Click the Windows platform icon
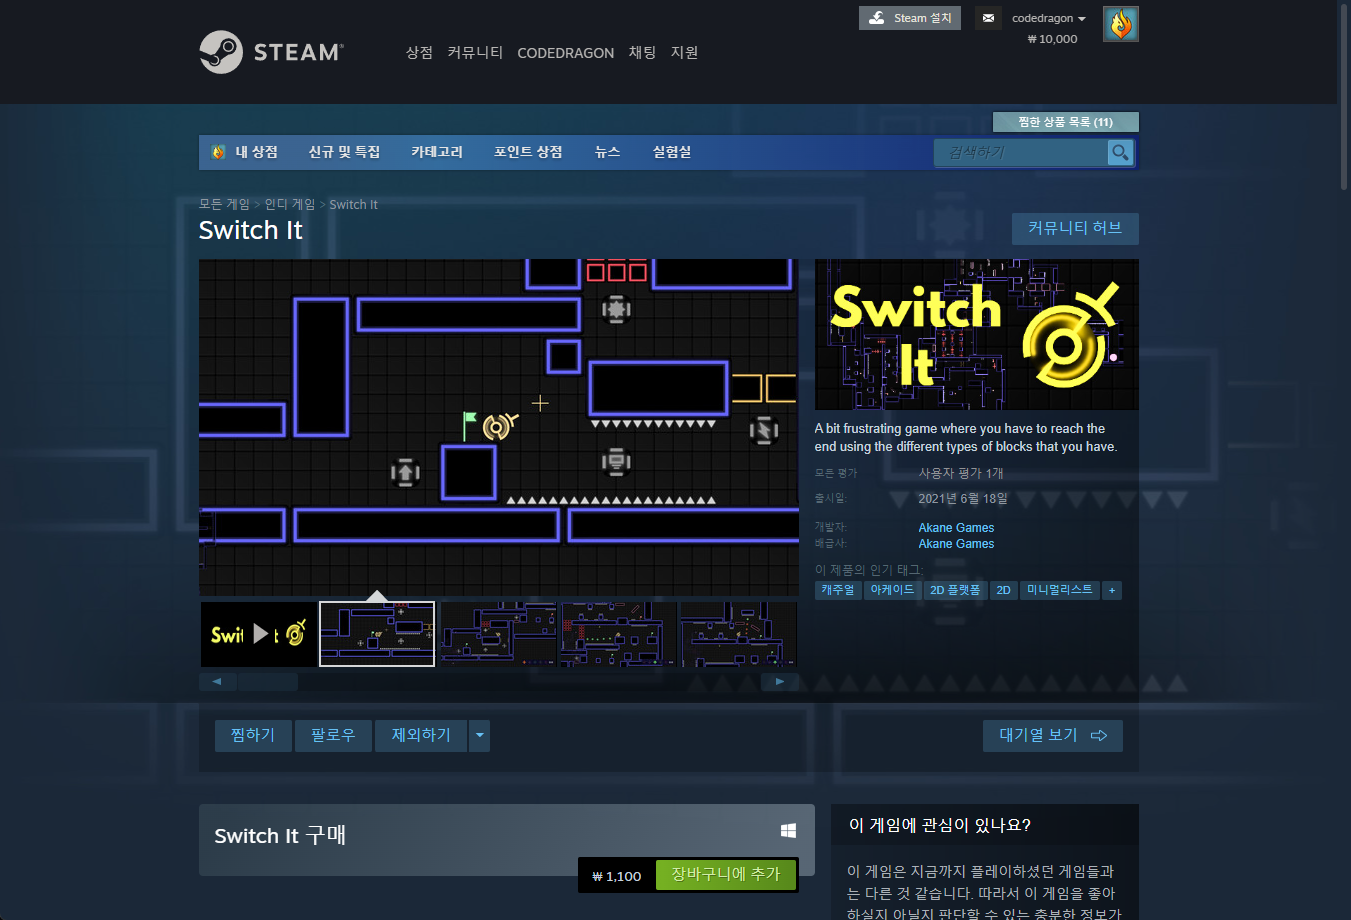The image size is (1351, 920). [x=788, y=831]
